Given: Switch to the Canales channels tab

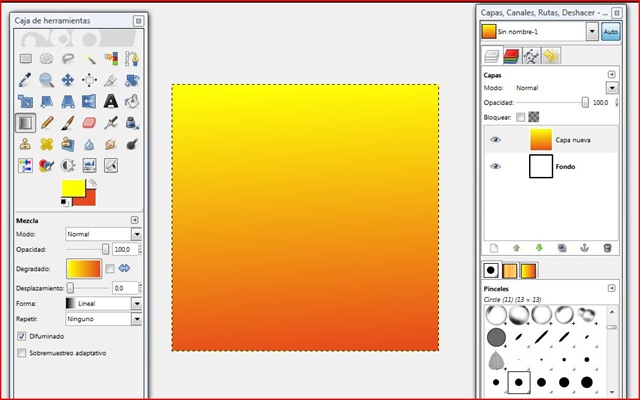Looking at the screenshot, I should tap(511, 56).
